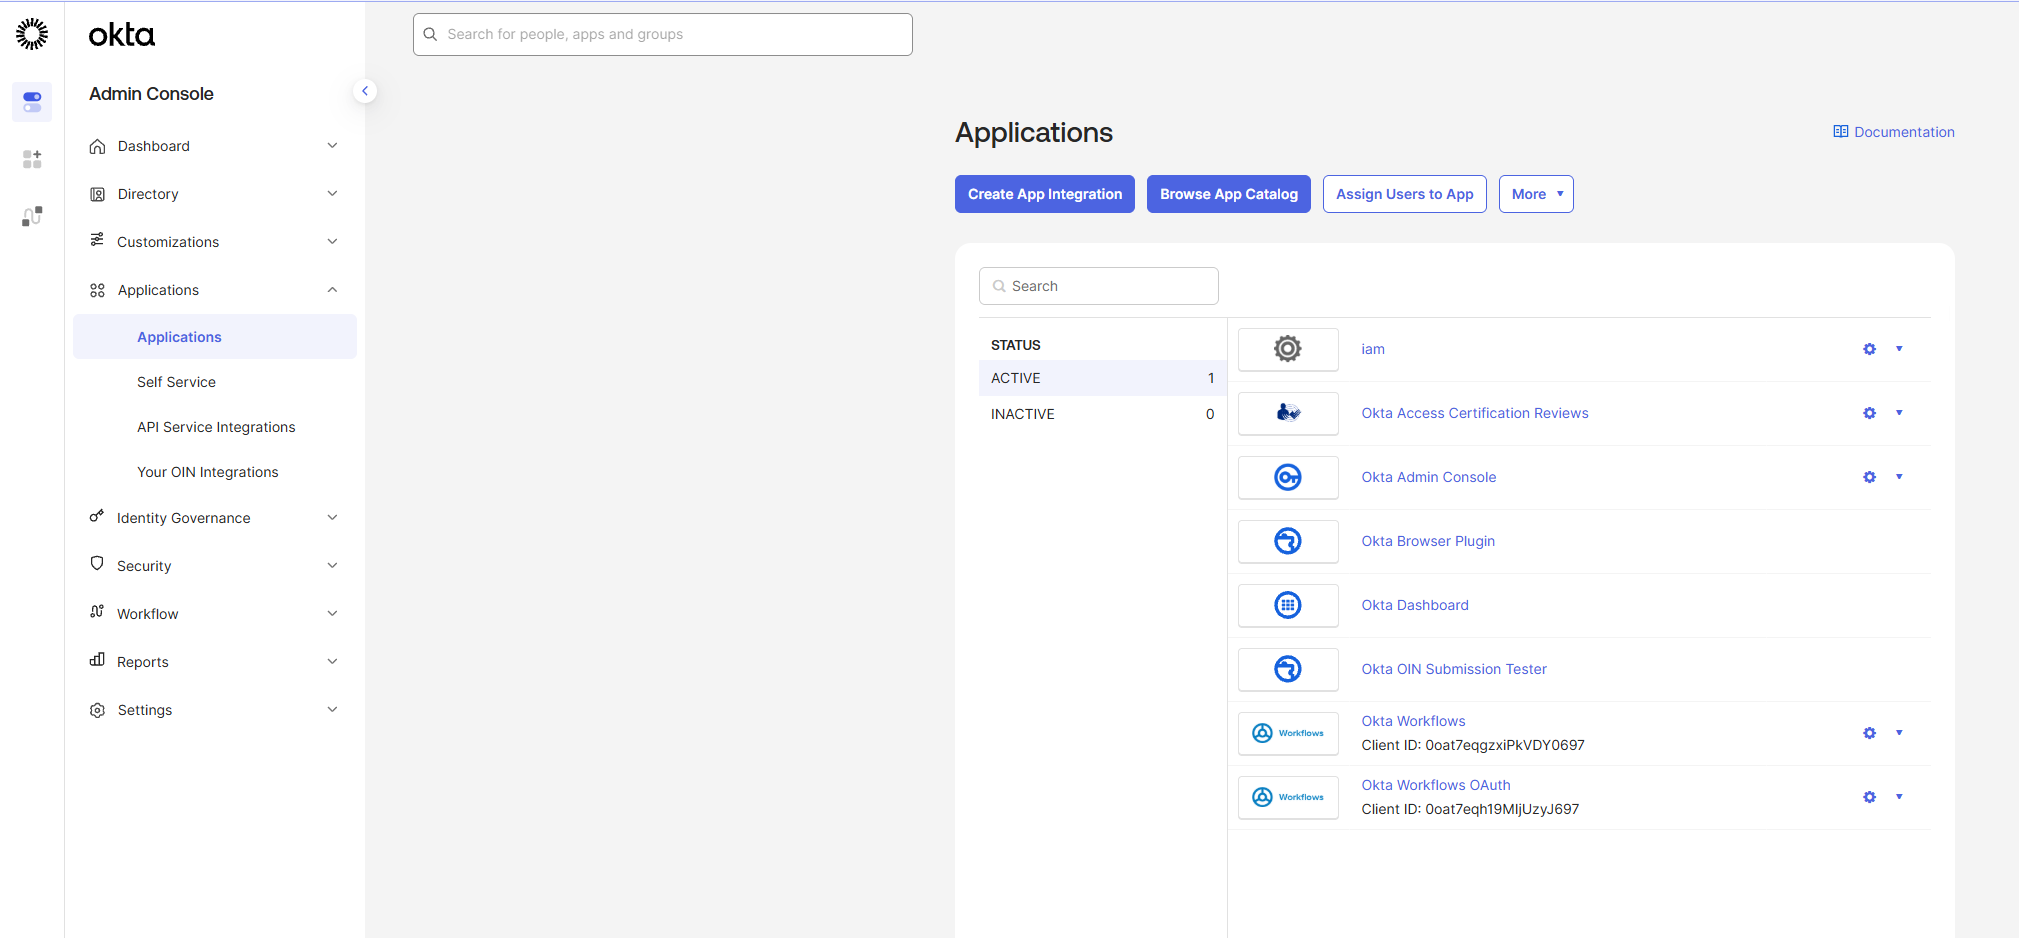Viewport: 2019px width, 938px height.
Task: Click the workflow connector icon in left rail
Action: [32, 216]
